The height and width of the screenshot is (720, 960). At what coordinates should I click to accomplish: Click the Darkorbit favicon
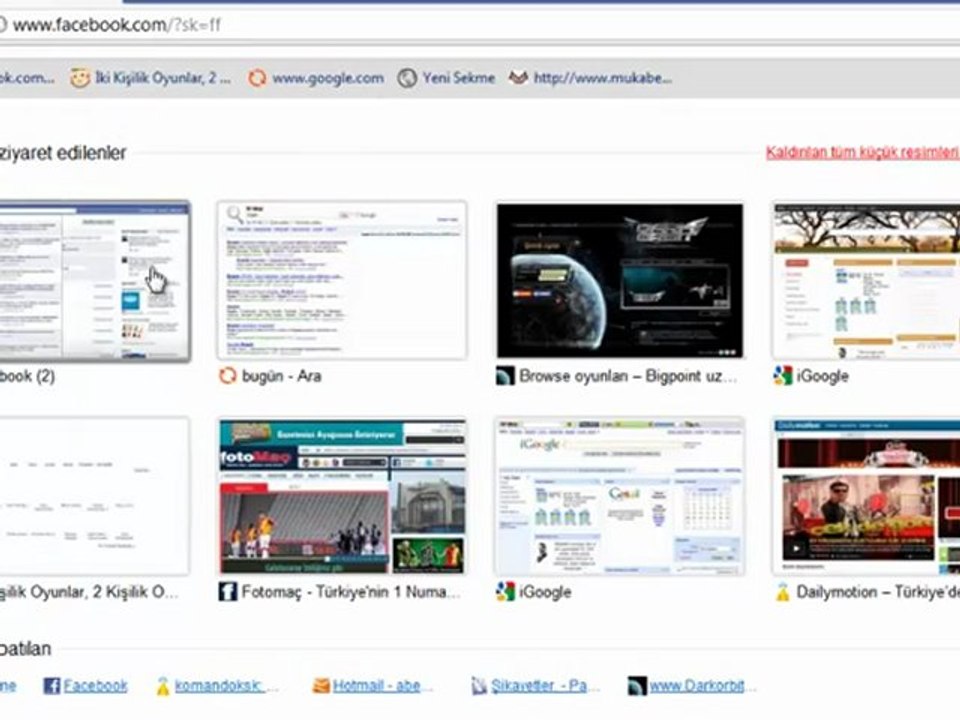(x=637, y=686)
